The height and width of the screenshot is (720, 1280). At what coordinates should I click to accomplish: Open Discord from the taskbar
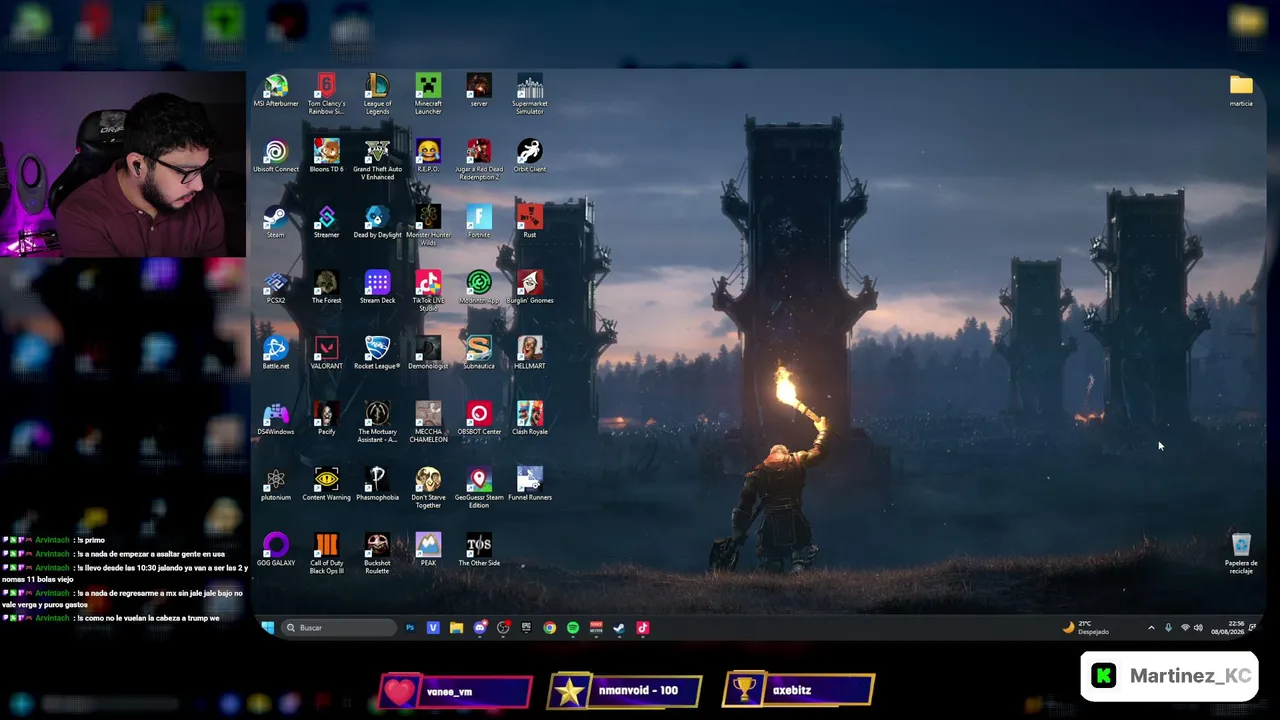point(480,628)
